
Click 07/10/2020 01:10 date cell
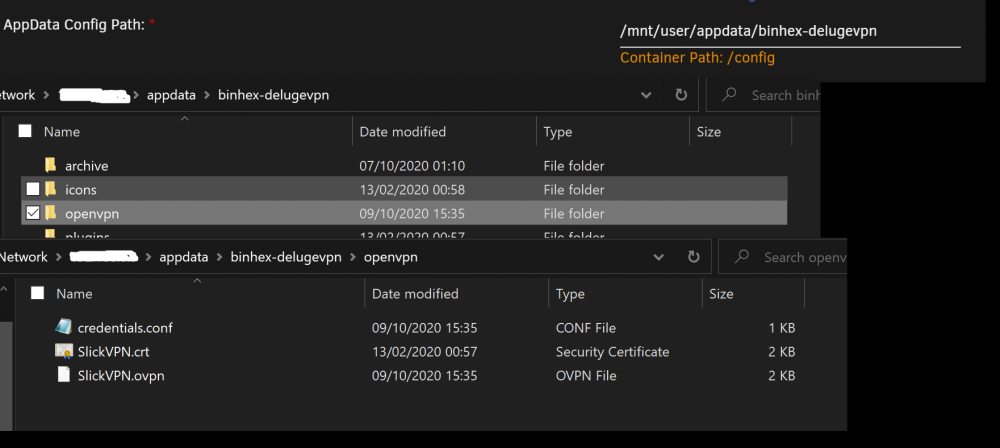[412, 166]
